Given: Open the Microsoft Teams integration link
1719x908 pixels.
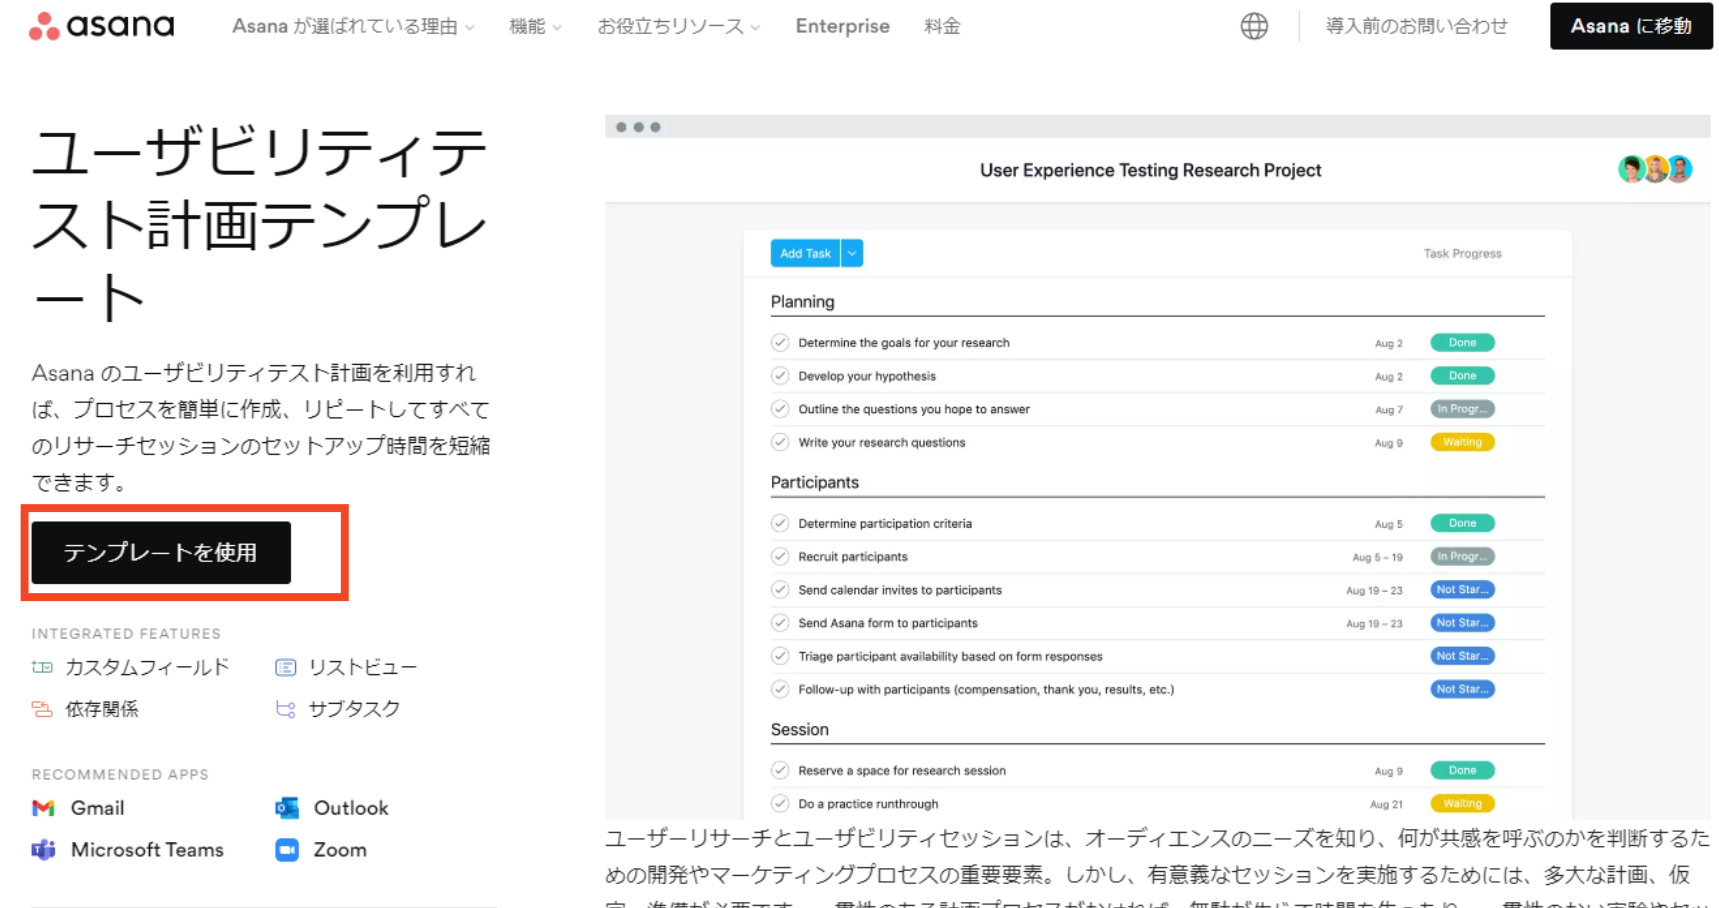Looking at the screenshot, I should pyautogui.click(x=147, y=850).
